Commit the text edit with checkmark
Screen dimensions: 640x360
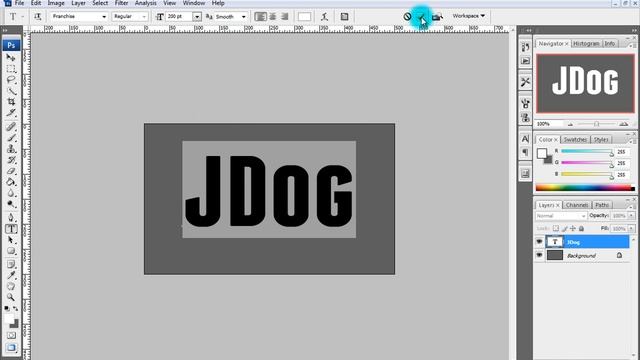click(422, 17)
